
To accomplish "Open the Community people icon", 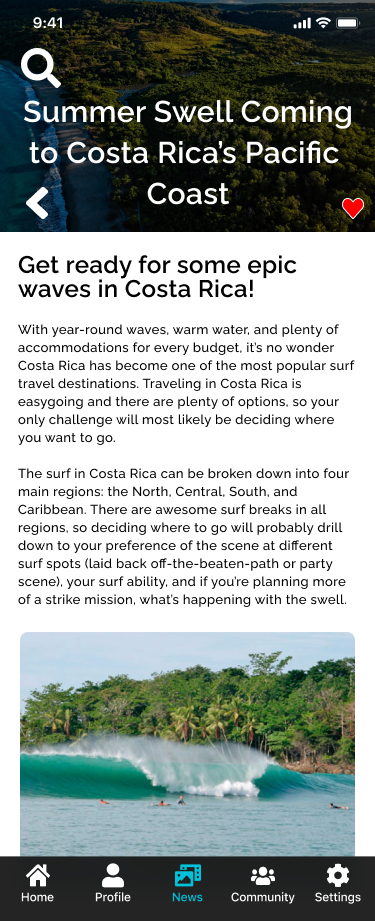I will pos(263,876).
